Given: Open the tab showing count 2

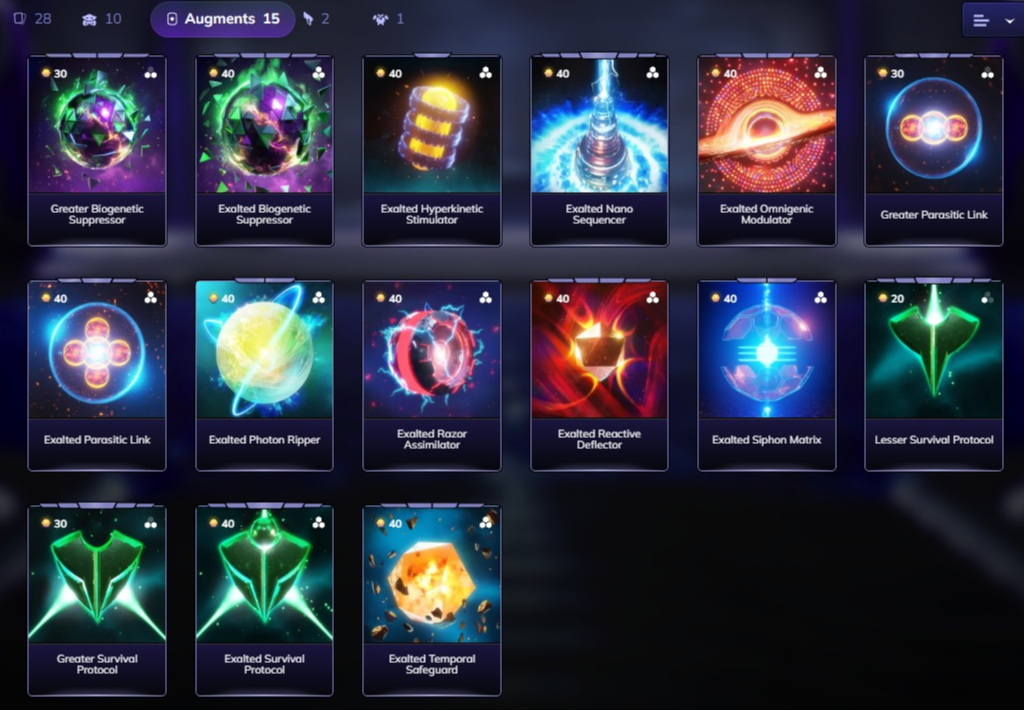Looking at the screenshot, I should click(316, 19).
